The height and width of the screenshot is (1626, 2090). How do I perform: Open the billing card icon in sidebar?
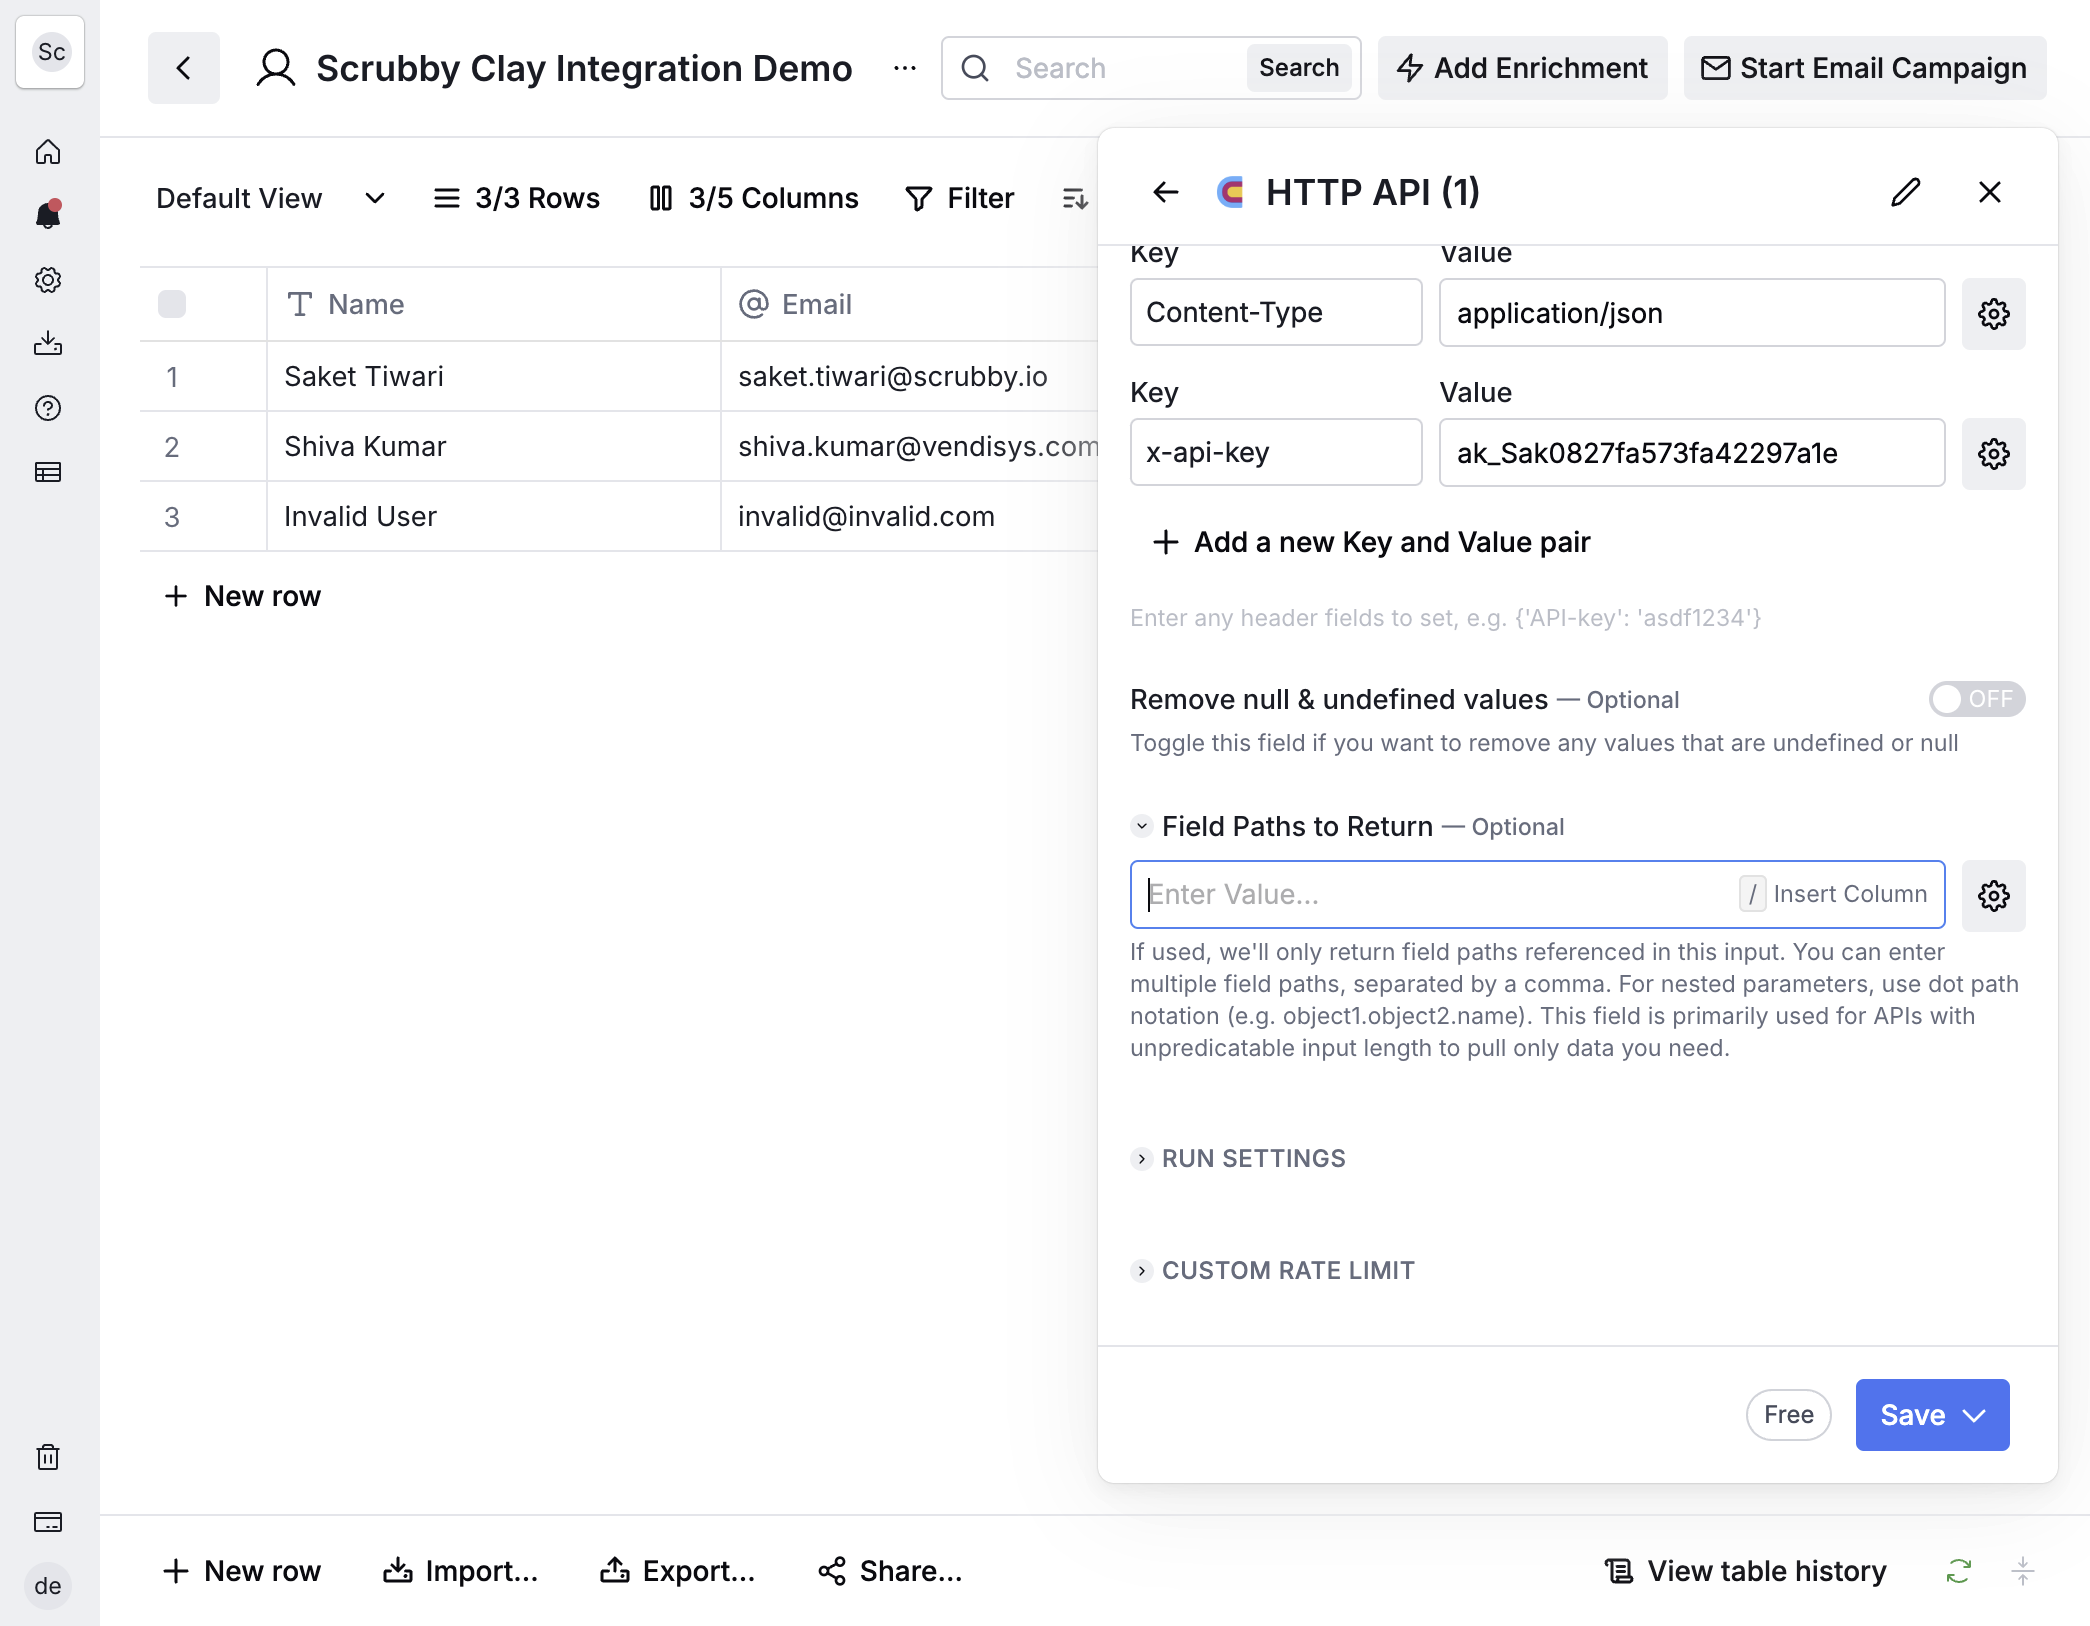[48, 1522]
